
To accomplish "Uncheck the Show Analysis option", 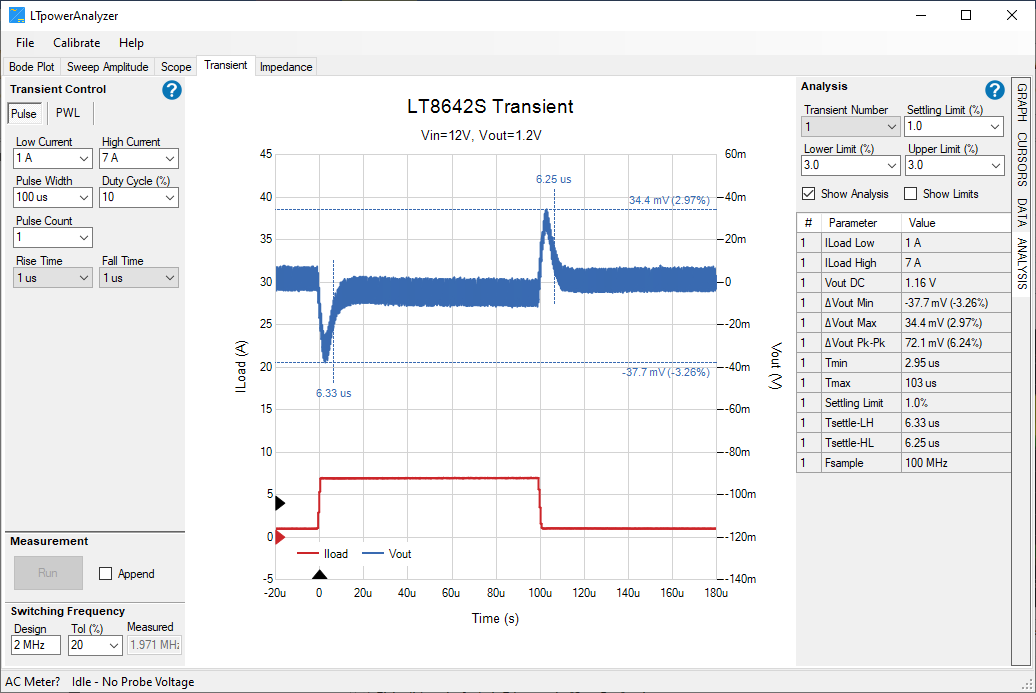I will pyautogui.click(x=809, y=194).
